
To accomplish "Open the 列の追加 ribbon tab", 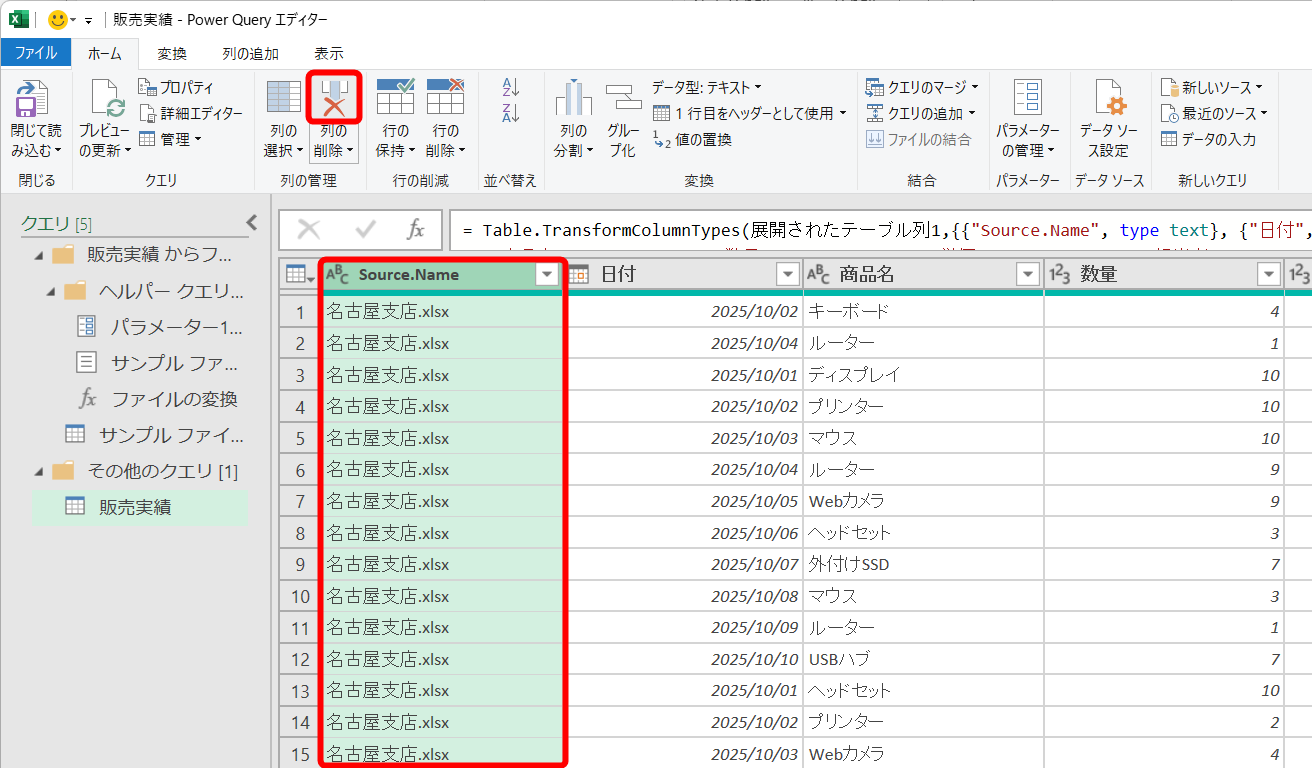I will pos(249,53).
